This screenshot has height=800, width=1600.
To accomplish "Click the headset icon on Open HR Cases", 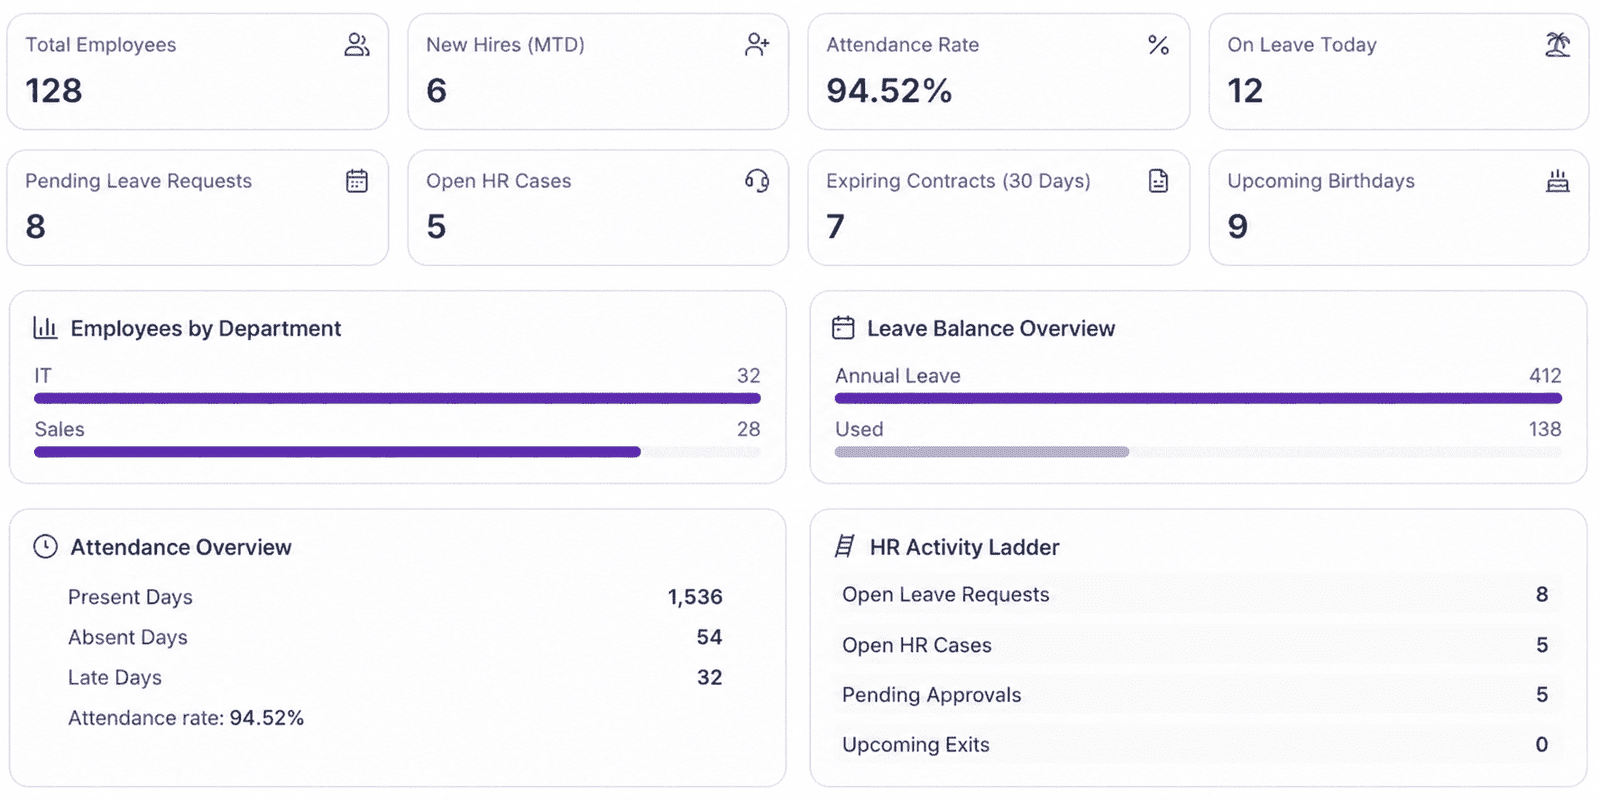I will click(757, 181).
